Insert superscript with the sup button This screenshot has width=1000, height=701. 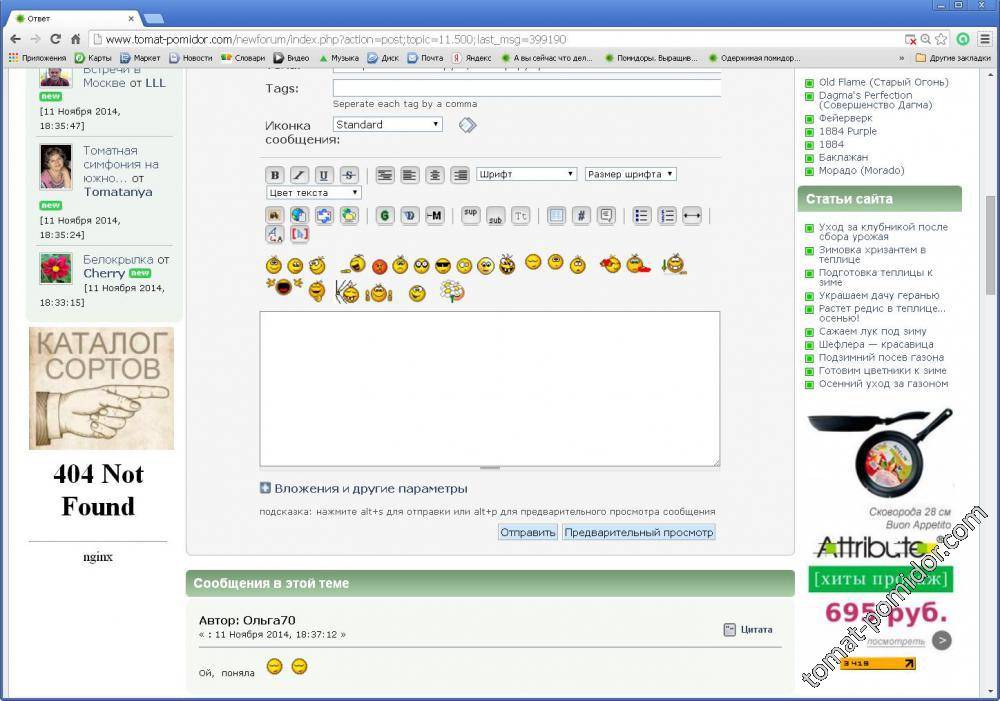[x=470, y=215]
